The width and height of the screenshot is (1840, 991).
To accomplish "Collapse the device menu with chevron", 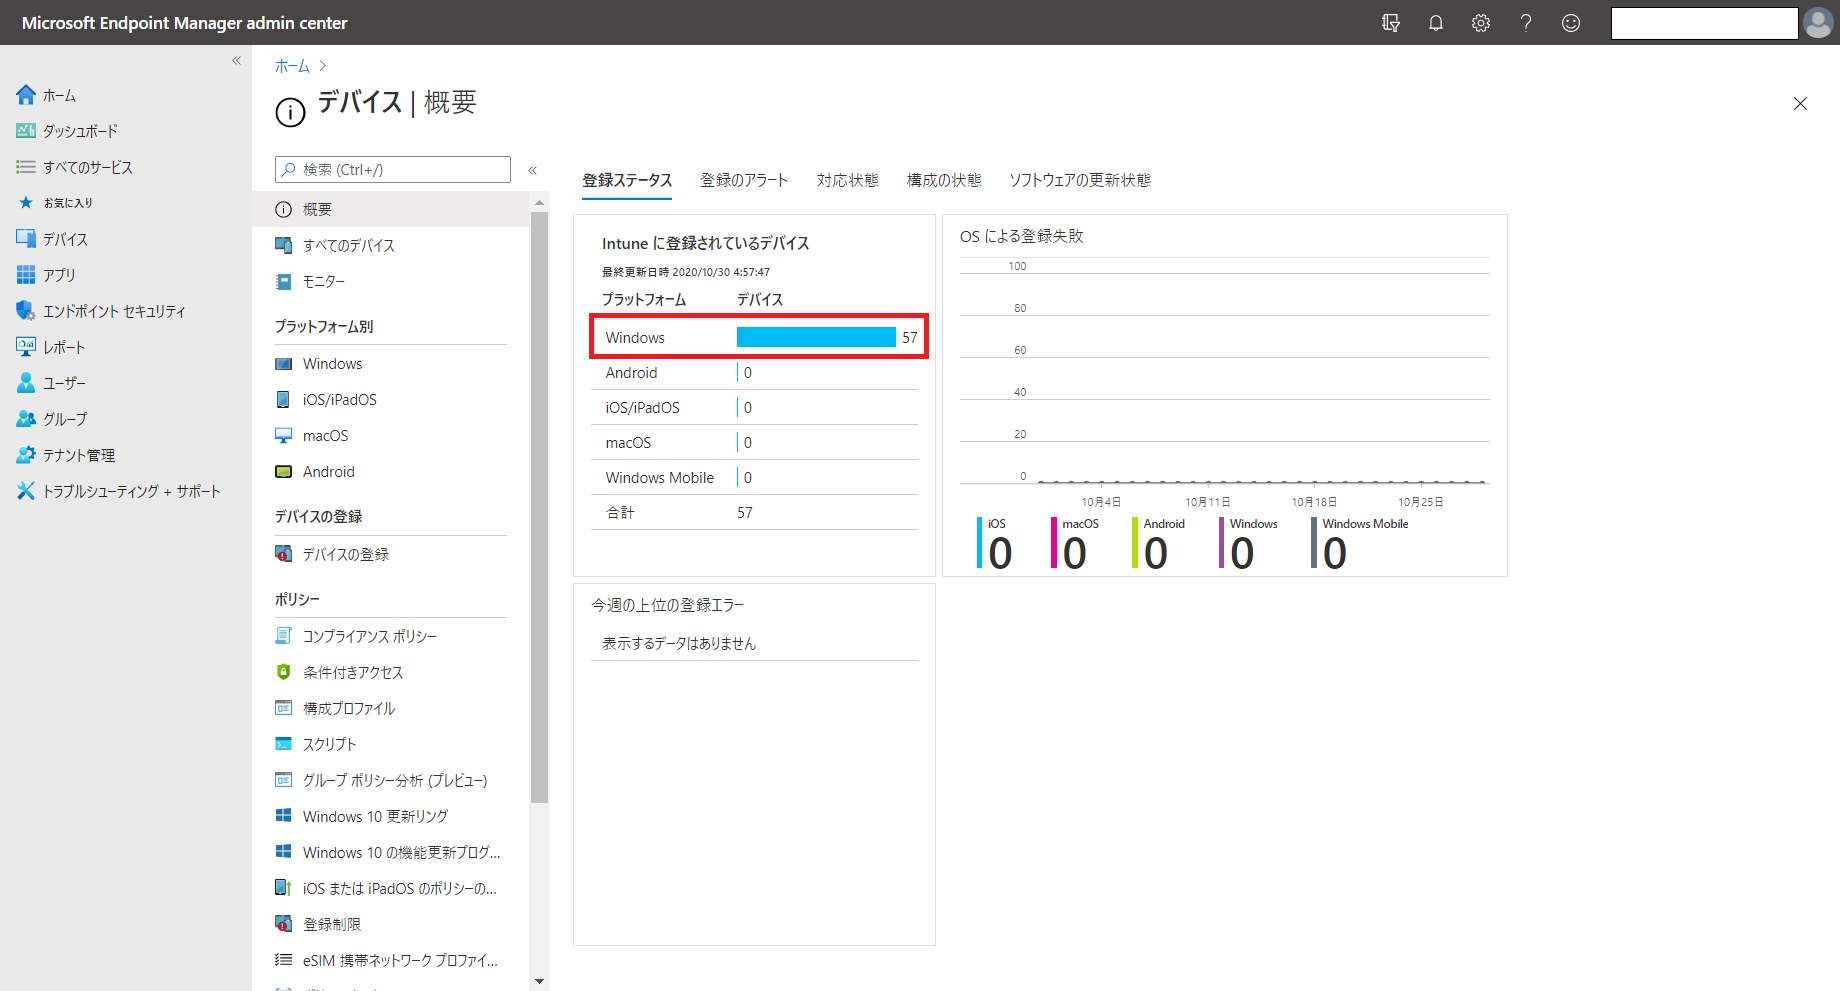I will pos(533,170).
